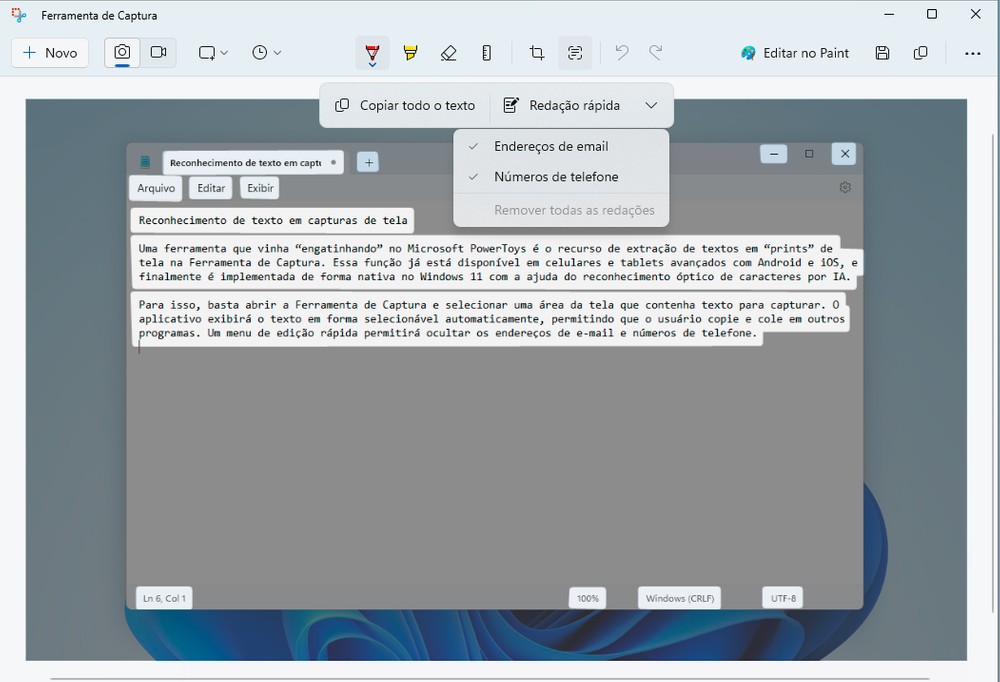Undo the last edit
1000x682 pixels.
(x=622, y=53)
